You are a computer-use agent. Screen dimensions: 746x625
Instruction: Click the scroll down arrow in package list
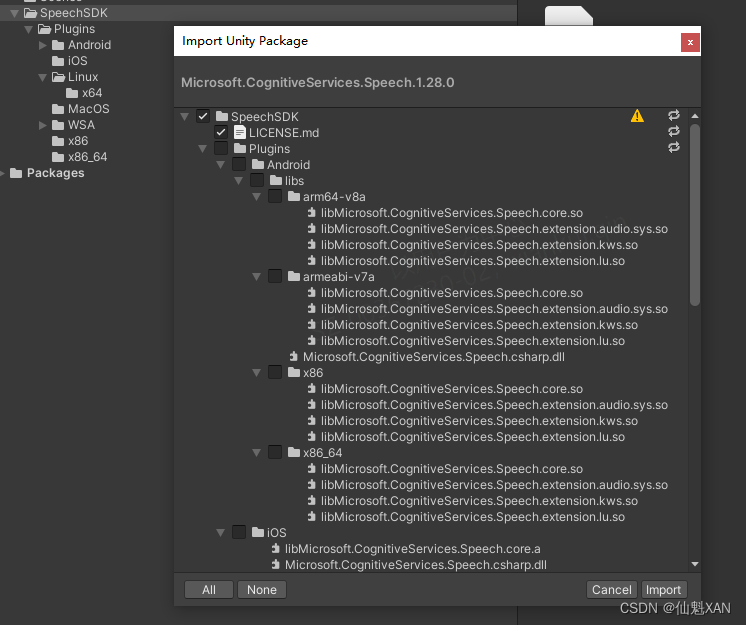pos(695,564)
